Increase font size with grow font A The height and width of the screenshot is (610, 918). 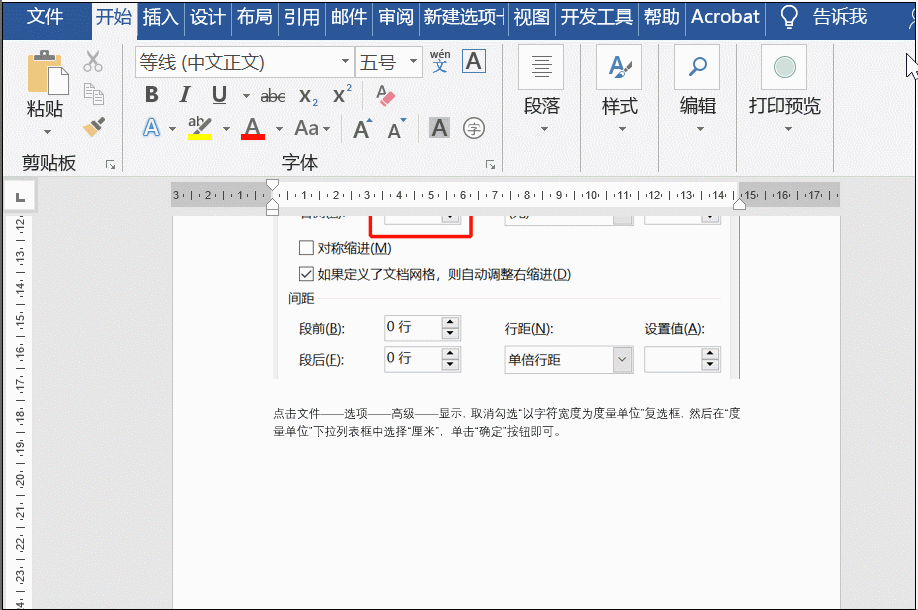(362, 128)
